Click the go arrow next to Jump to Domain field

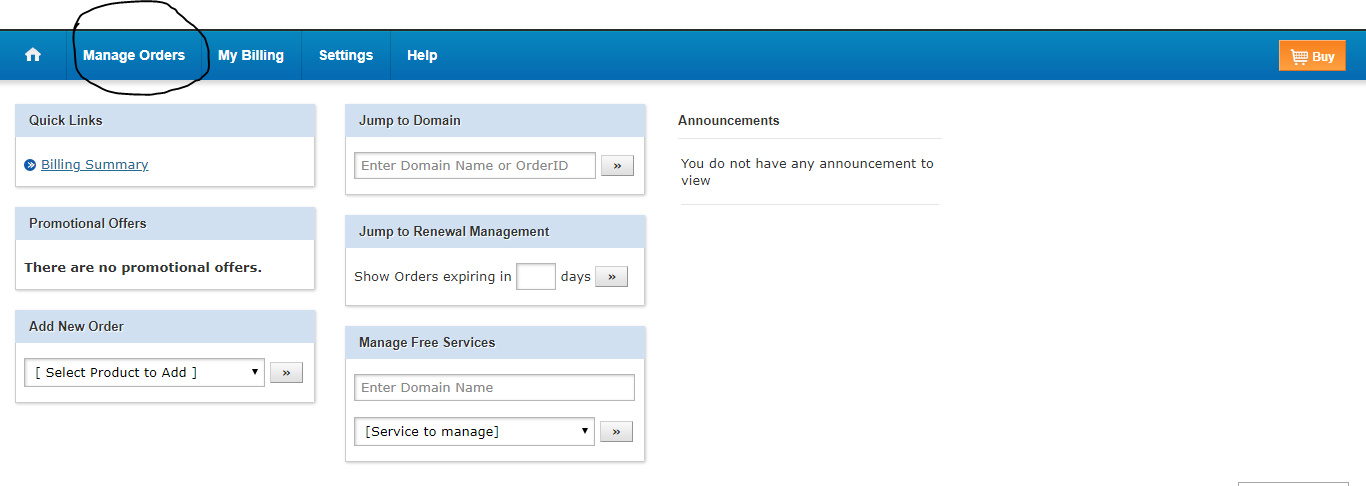[x=617, y=166]
